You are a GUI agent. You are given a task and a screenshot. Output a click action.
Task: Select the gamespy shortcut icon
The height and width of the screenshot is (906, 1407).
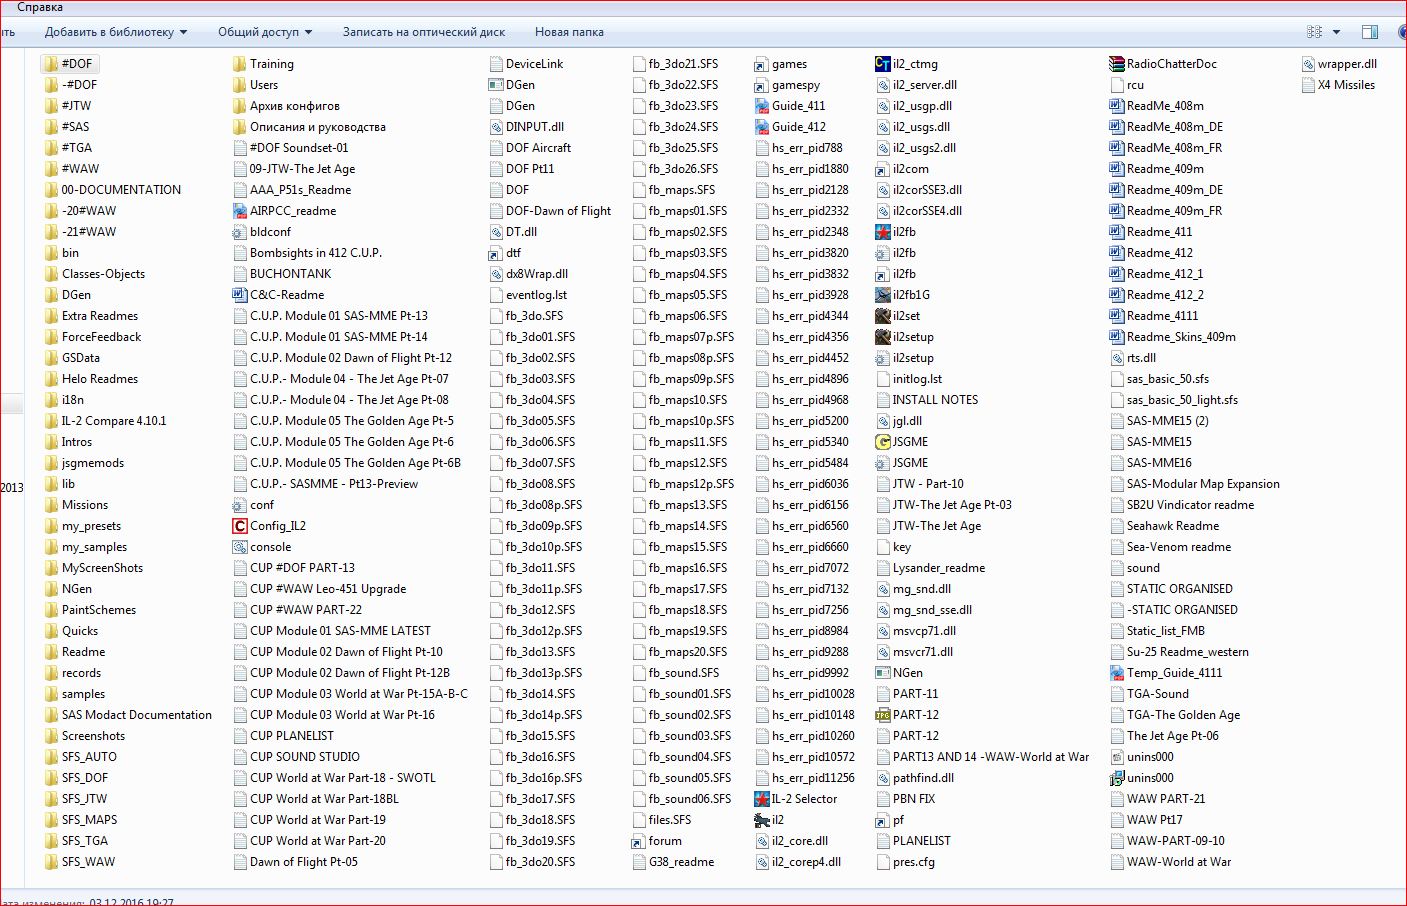click(x=762, y=85)
